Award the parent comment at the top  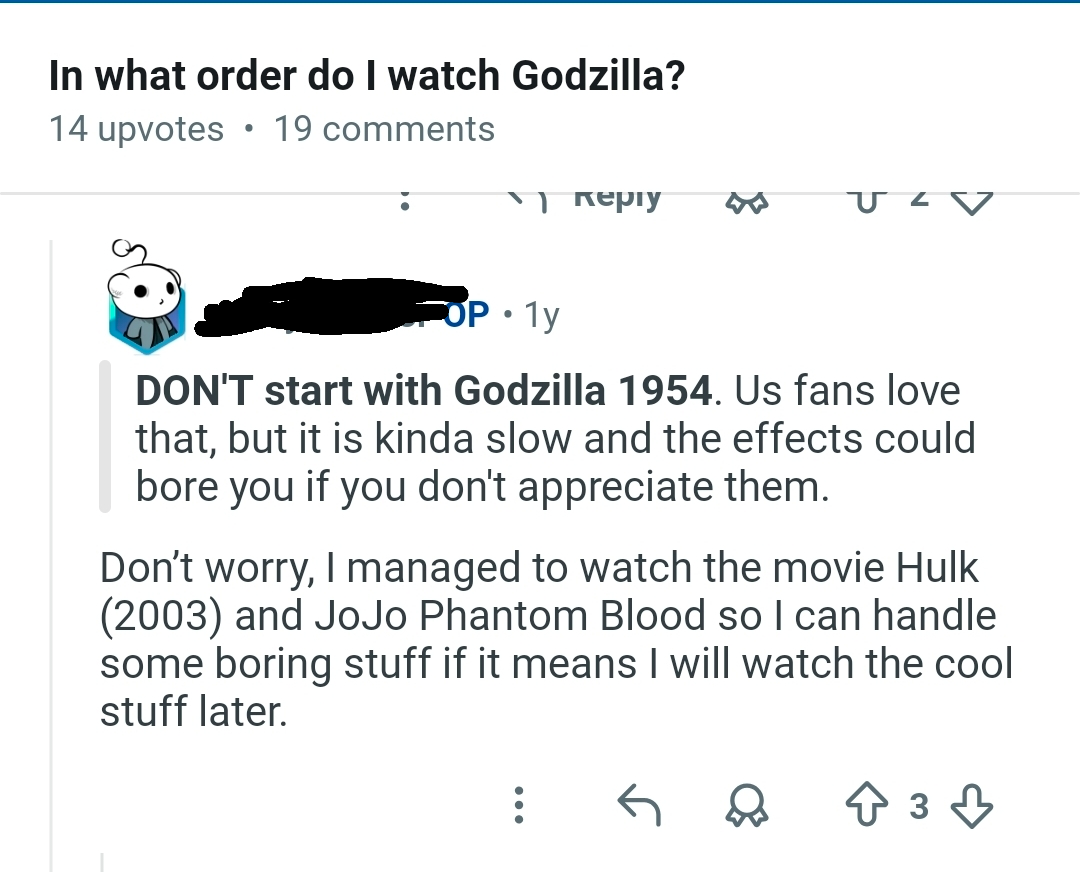click(x=744, y=201)
